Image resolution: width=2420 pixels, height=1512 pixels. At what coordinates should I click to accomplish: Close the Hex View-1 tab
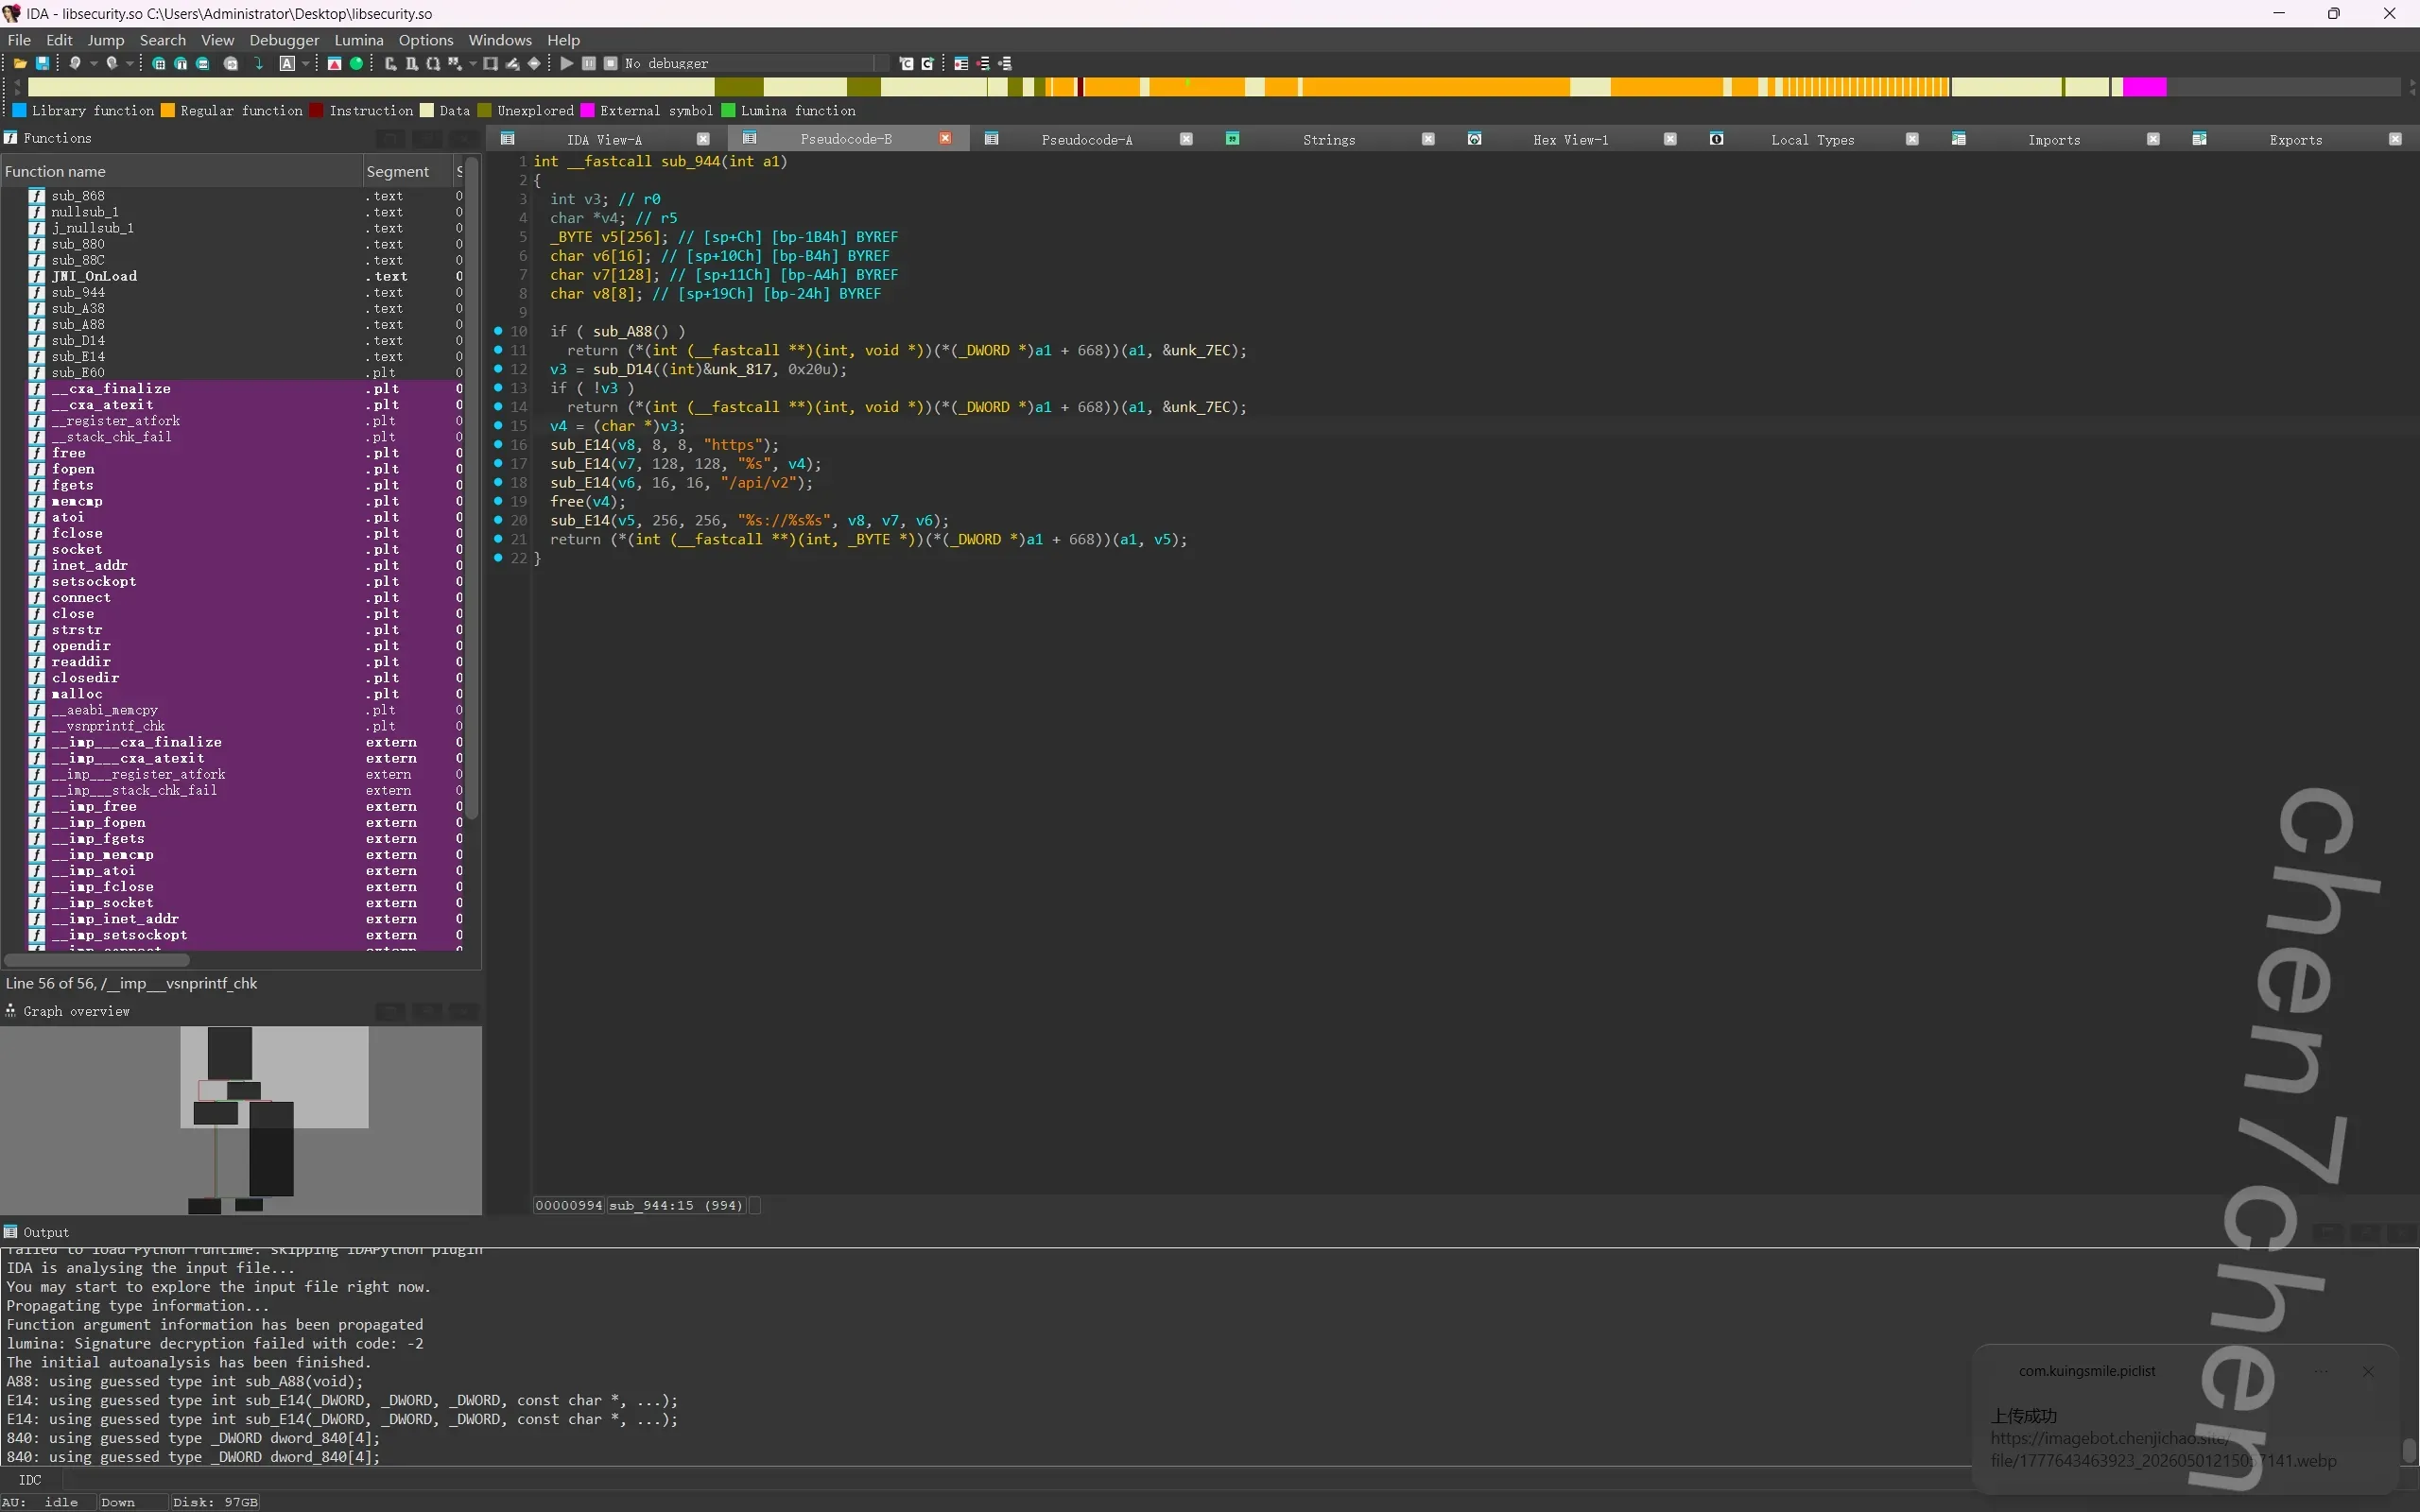[1670, 139]
